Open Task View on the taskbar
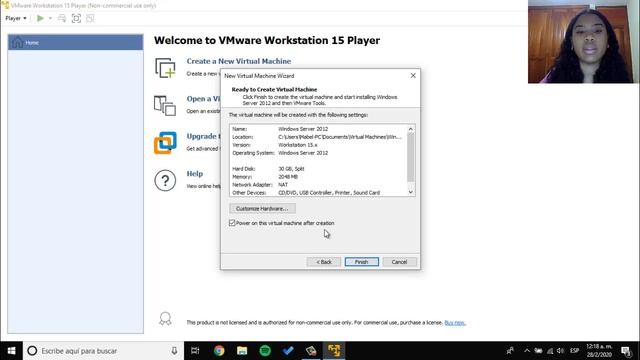 click(196, 351)
